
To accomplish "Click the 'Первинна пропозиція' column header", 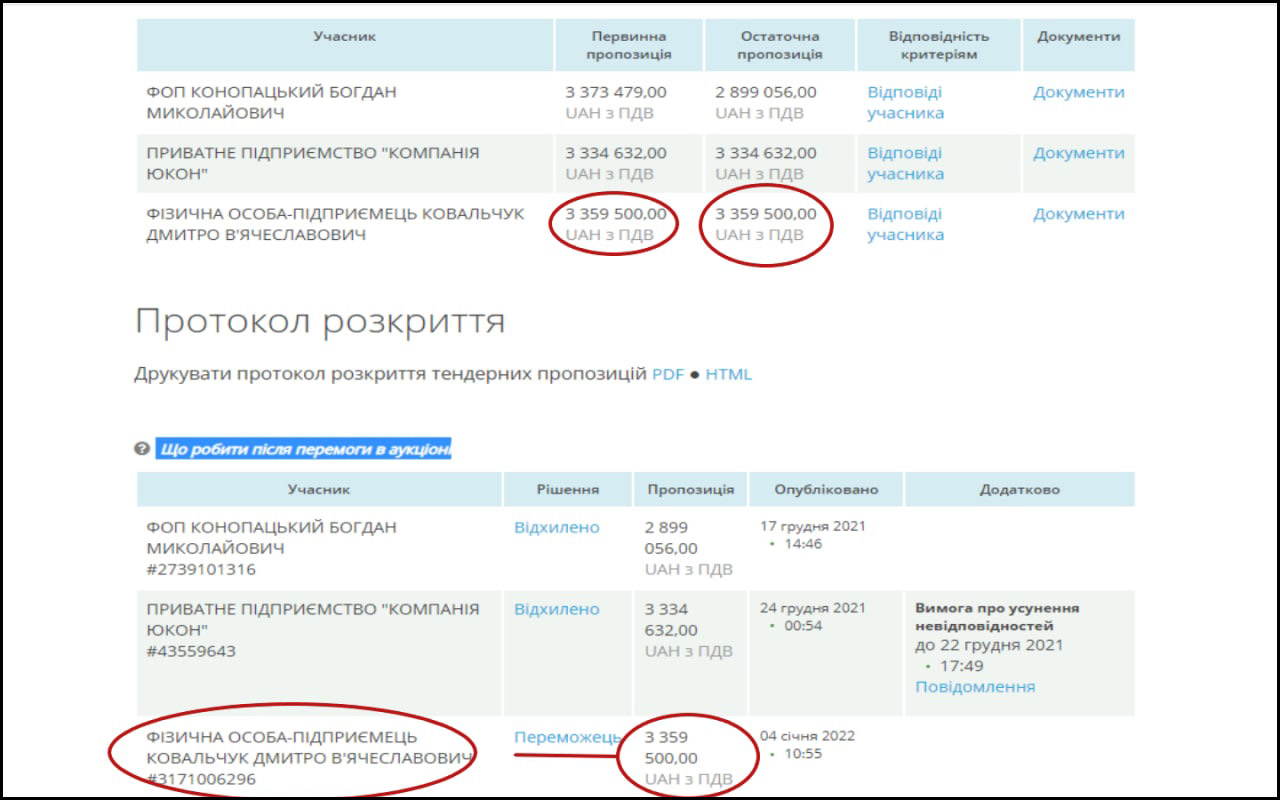I will click(x=629, y=45).
